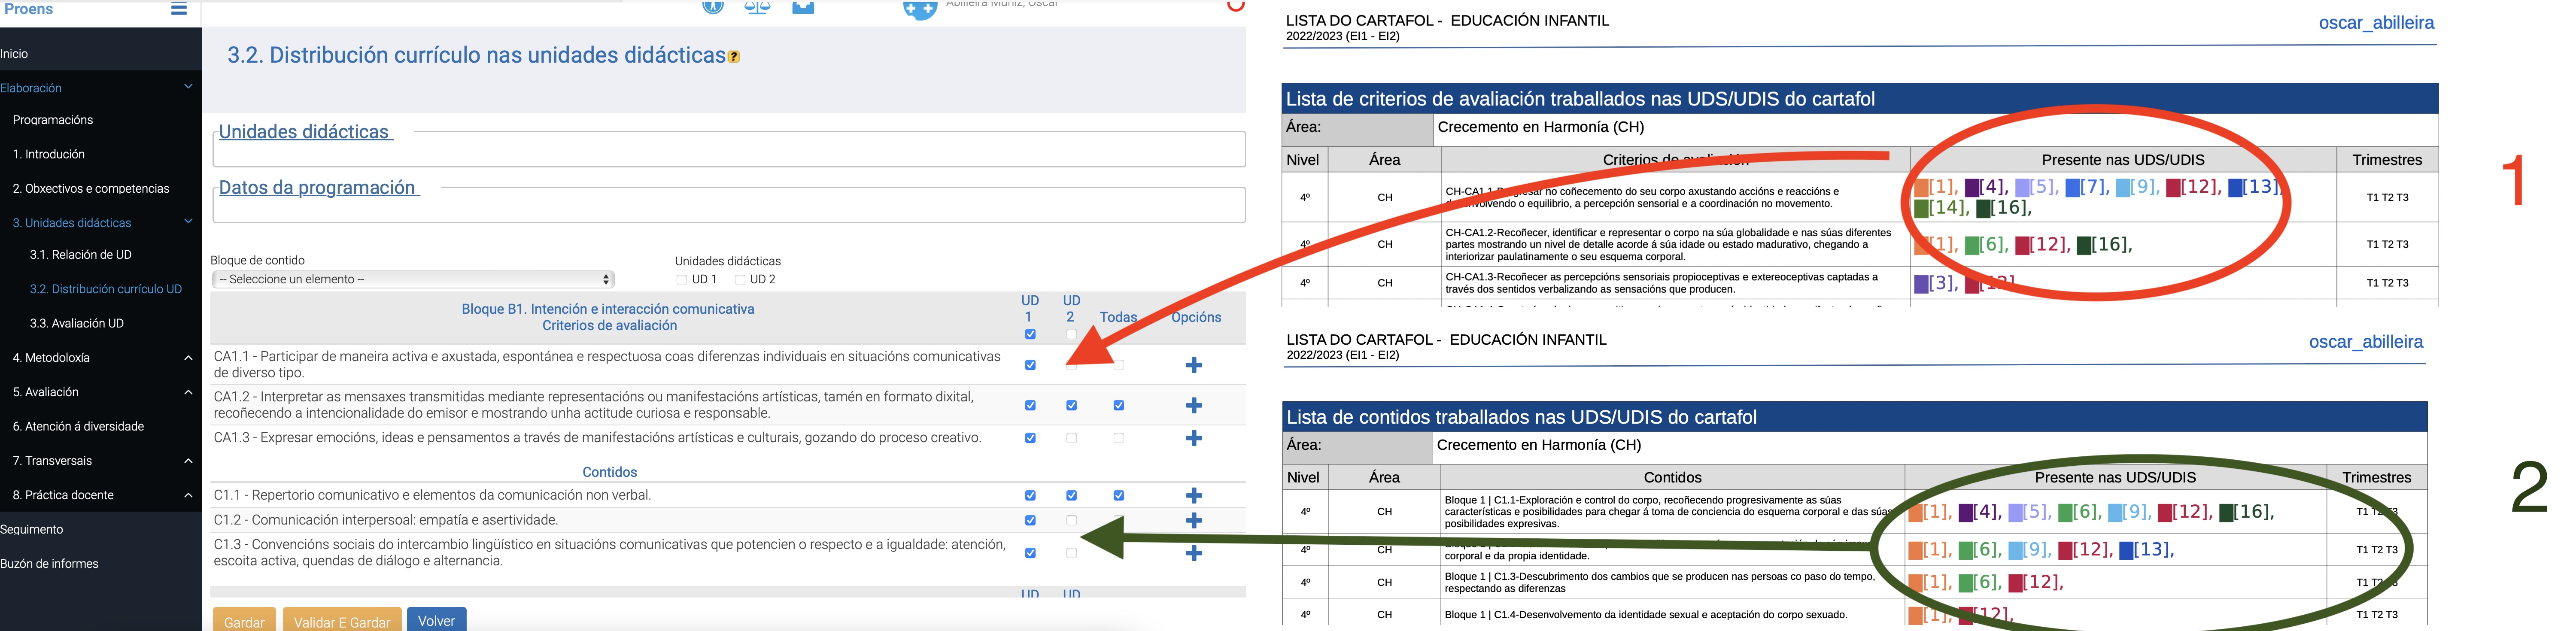Toggle the Todas checkbox for CA1.2
Viewport: 2576px width, 631px height.
point(1118,405)
